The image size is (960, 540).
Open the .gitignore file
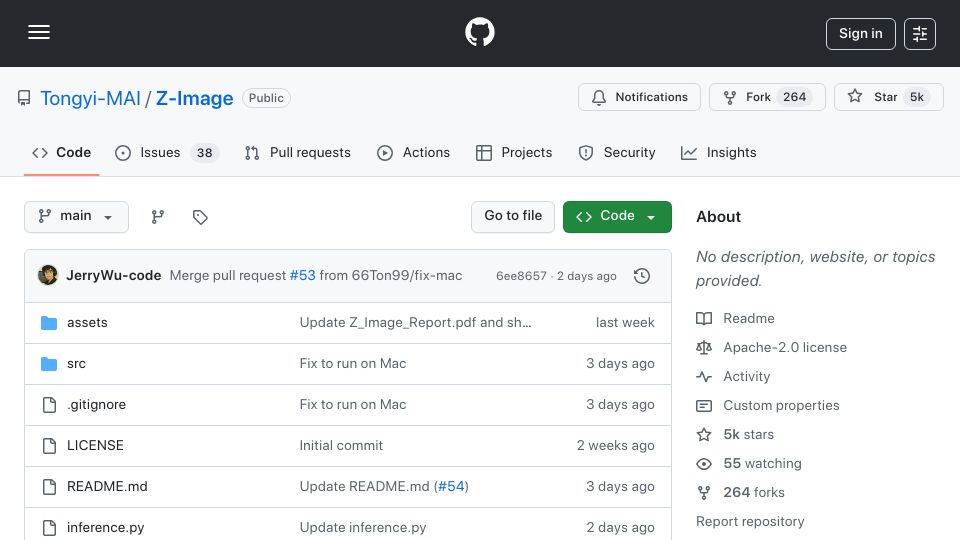coord(96,405)
